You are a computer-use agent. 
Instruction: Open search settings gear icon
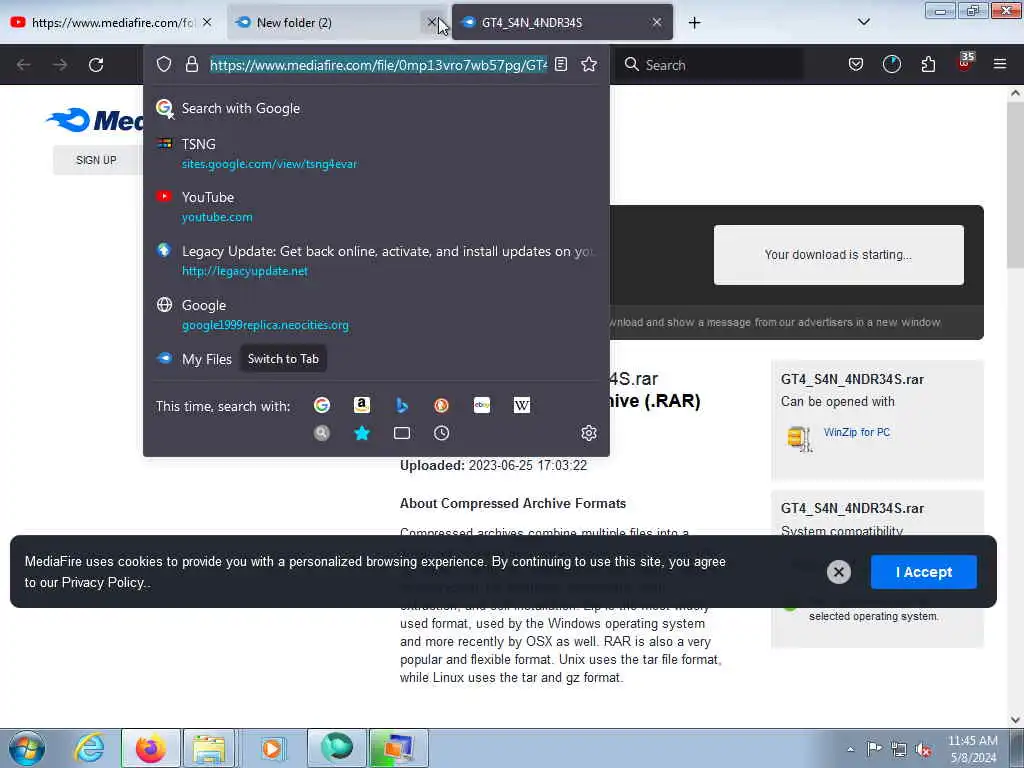589,433
